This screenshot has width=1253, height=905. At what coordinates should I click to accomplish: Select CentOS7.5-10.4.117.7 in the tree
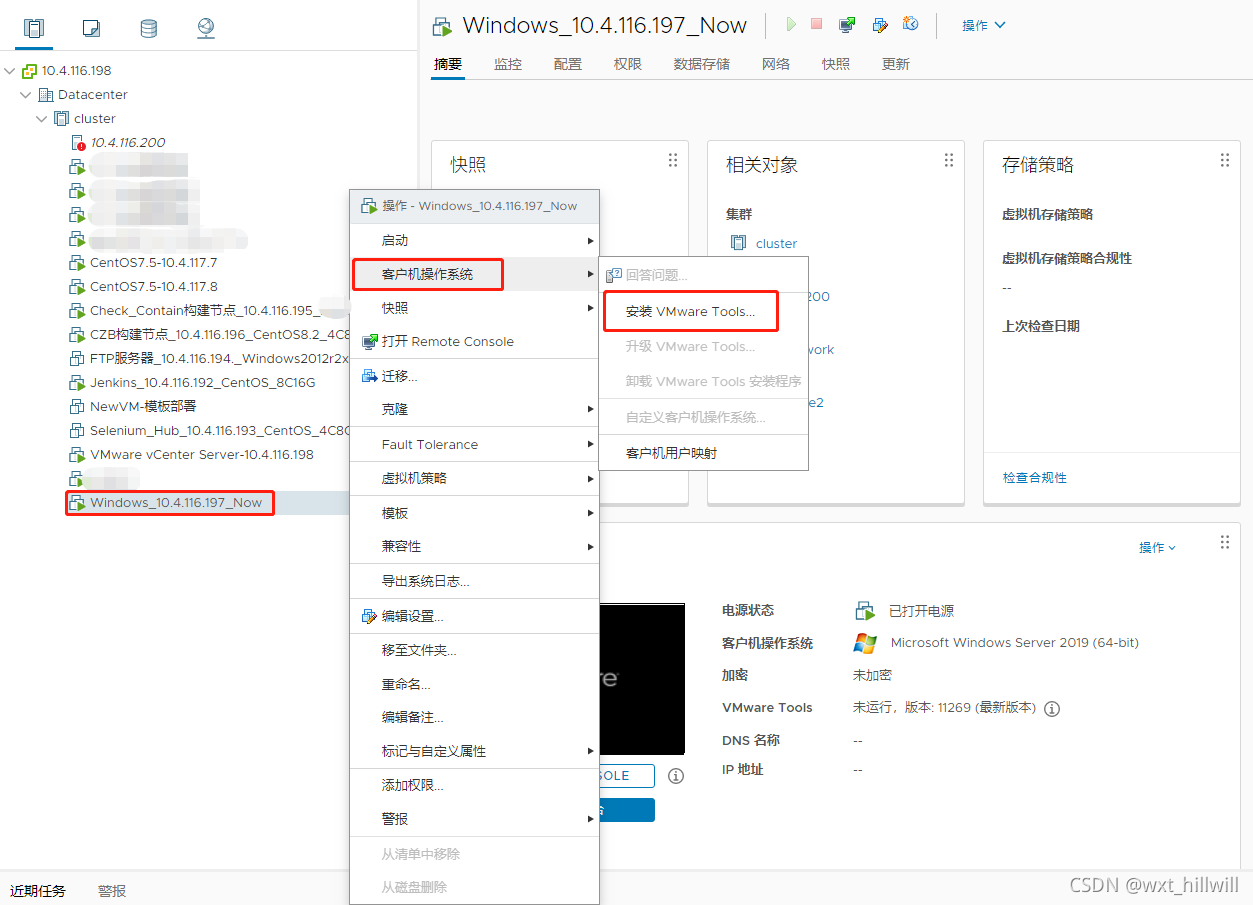click(153, 263)
